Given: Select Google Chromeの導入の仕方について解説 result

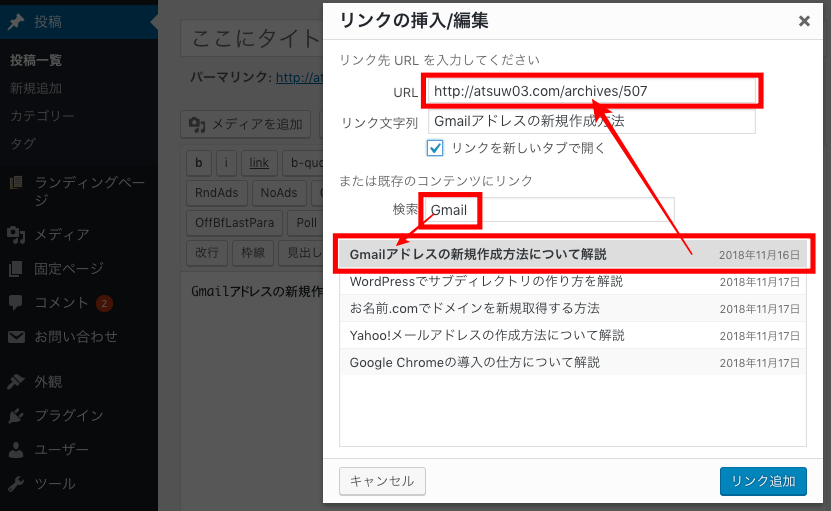Looking at the screenshot, I should pyautogui.click(x=572, y=363).
